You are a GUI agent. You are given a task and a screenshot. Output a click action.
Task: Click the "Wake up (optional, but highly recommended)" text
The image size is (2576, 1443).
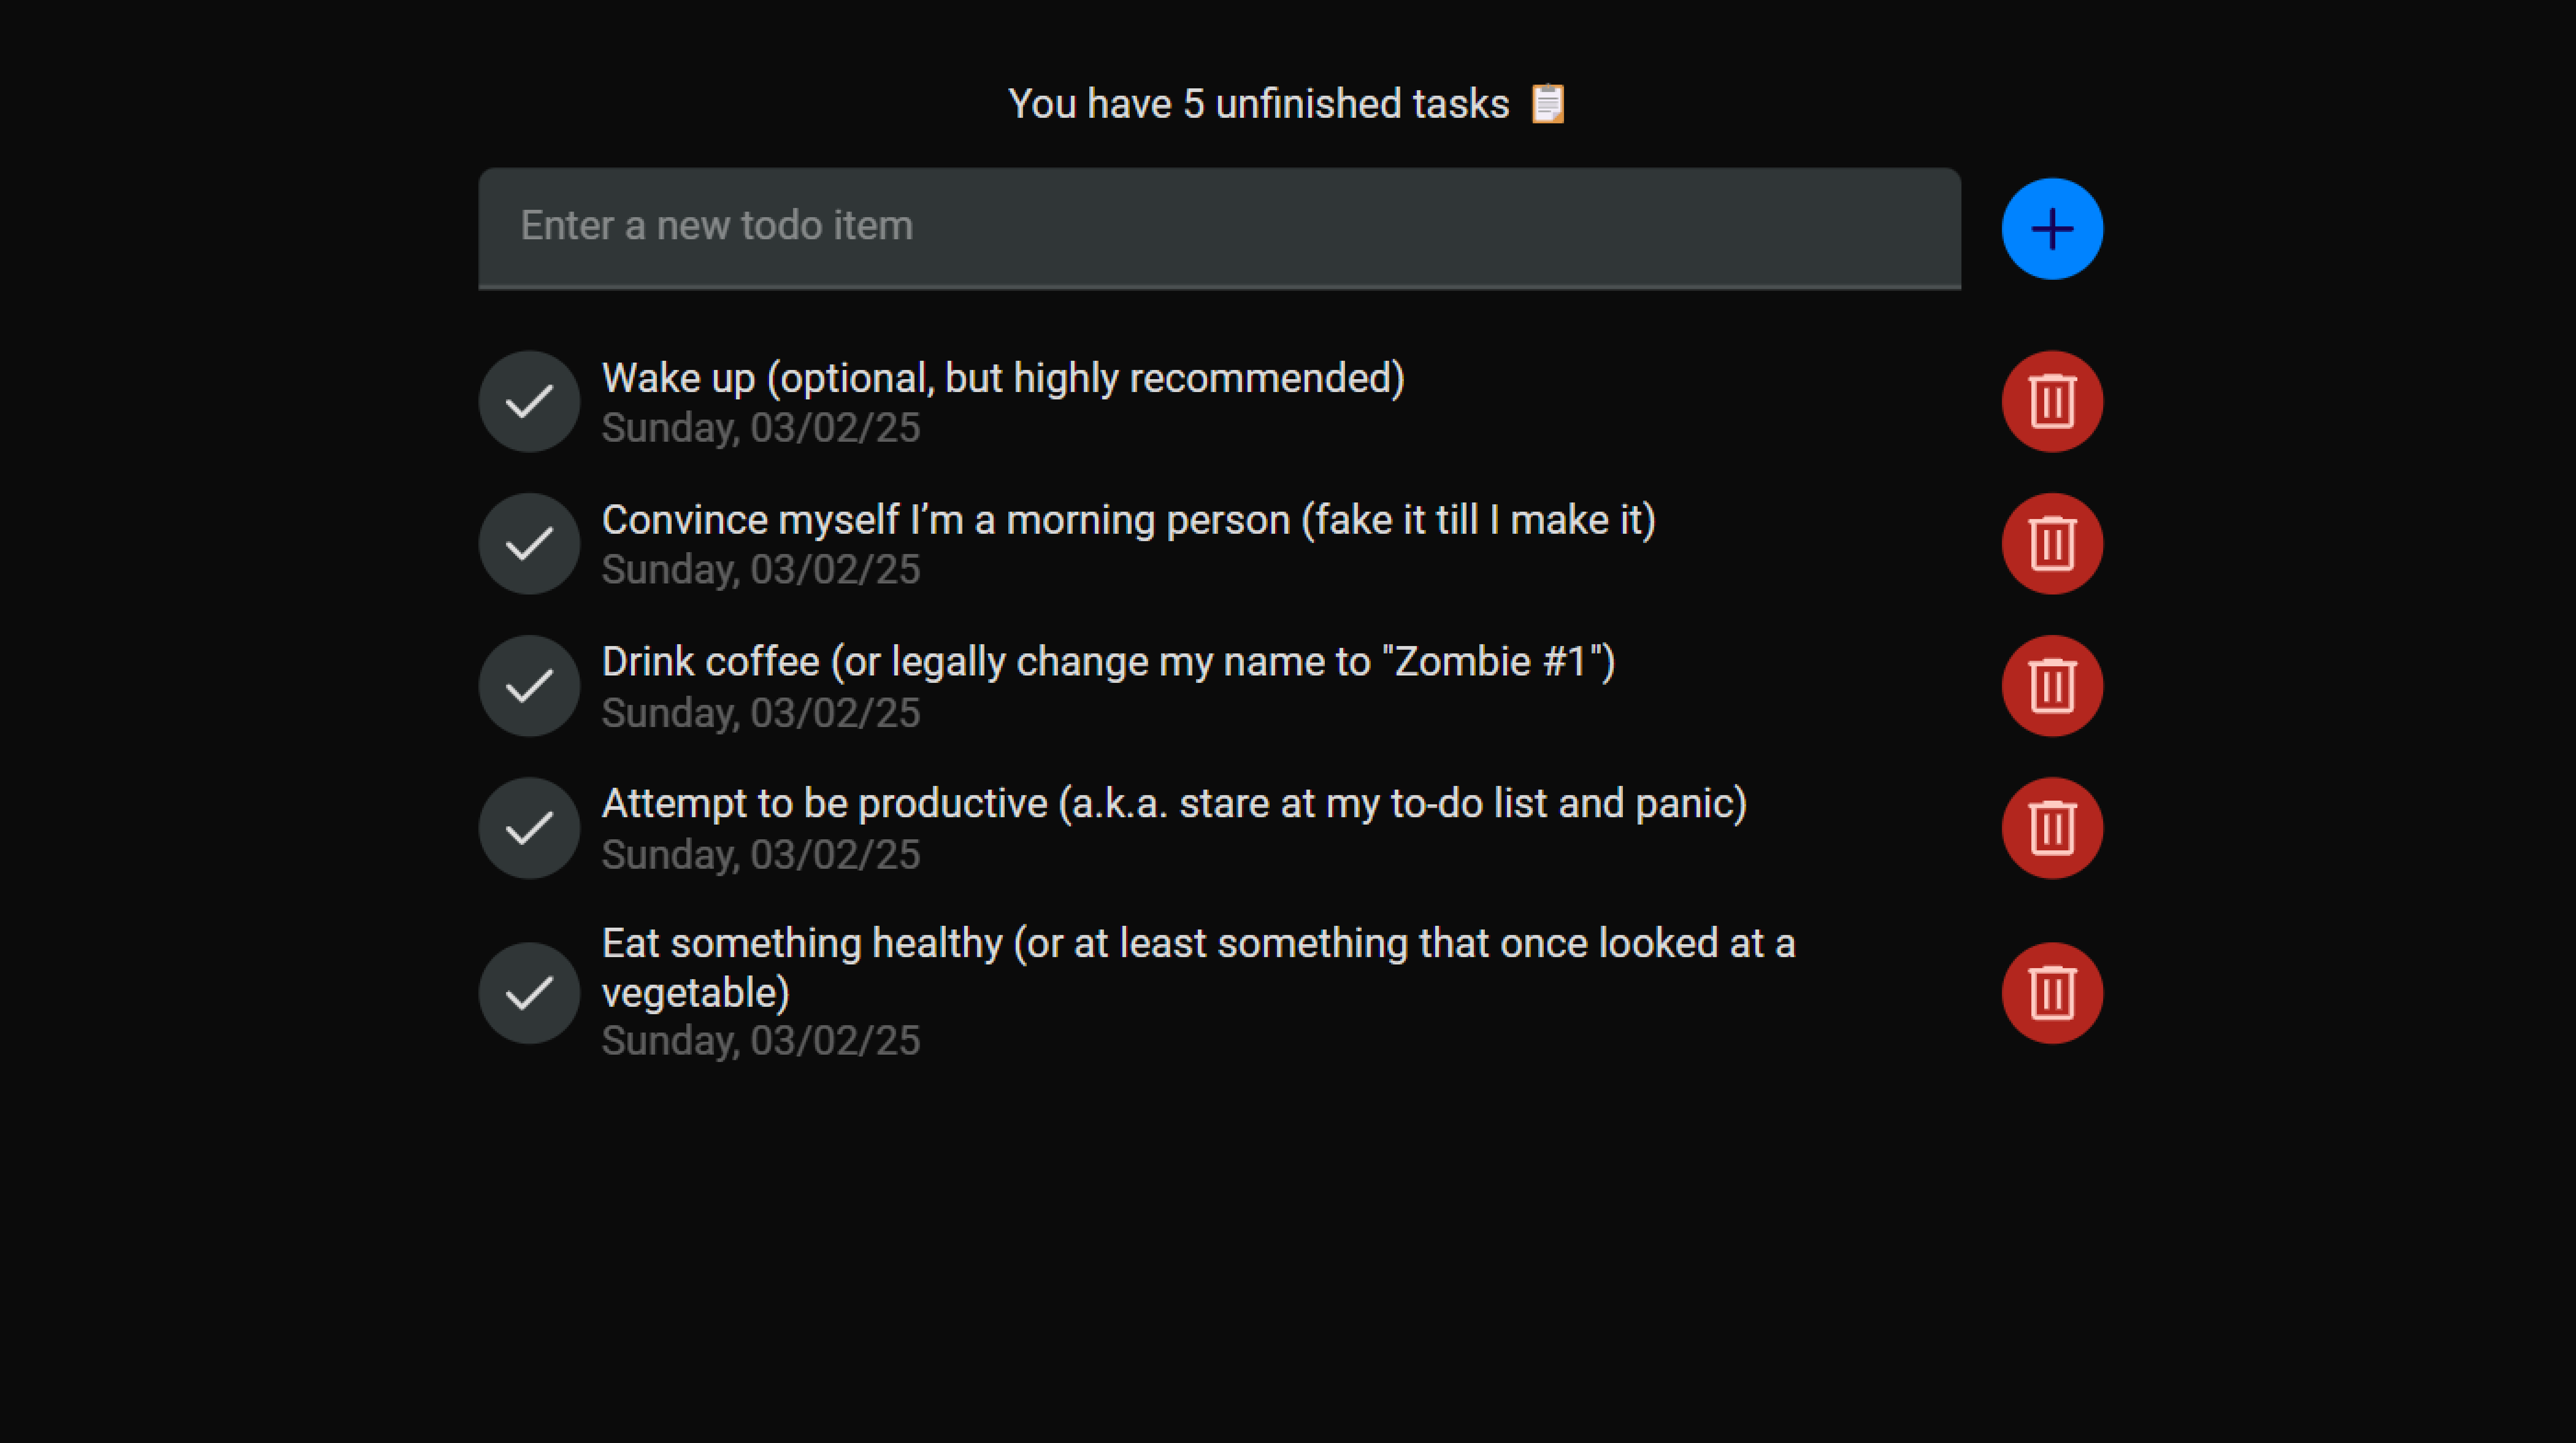click(1003, 378)
